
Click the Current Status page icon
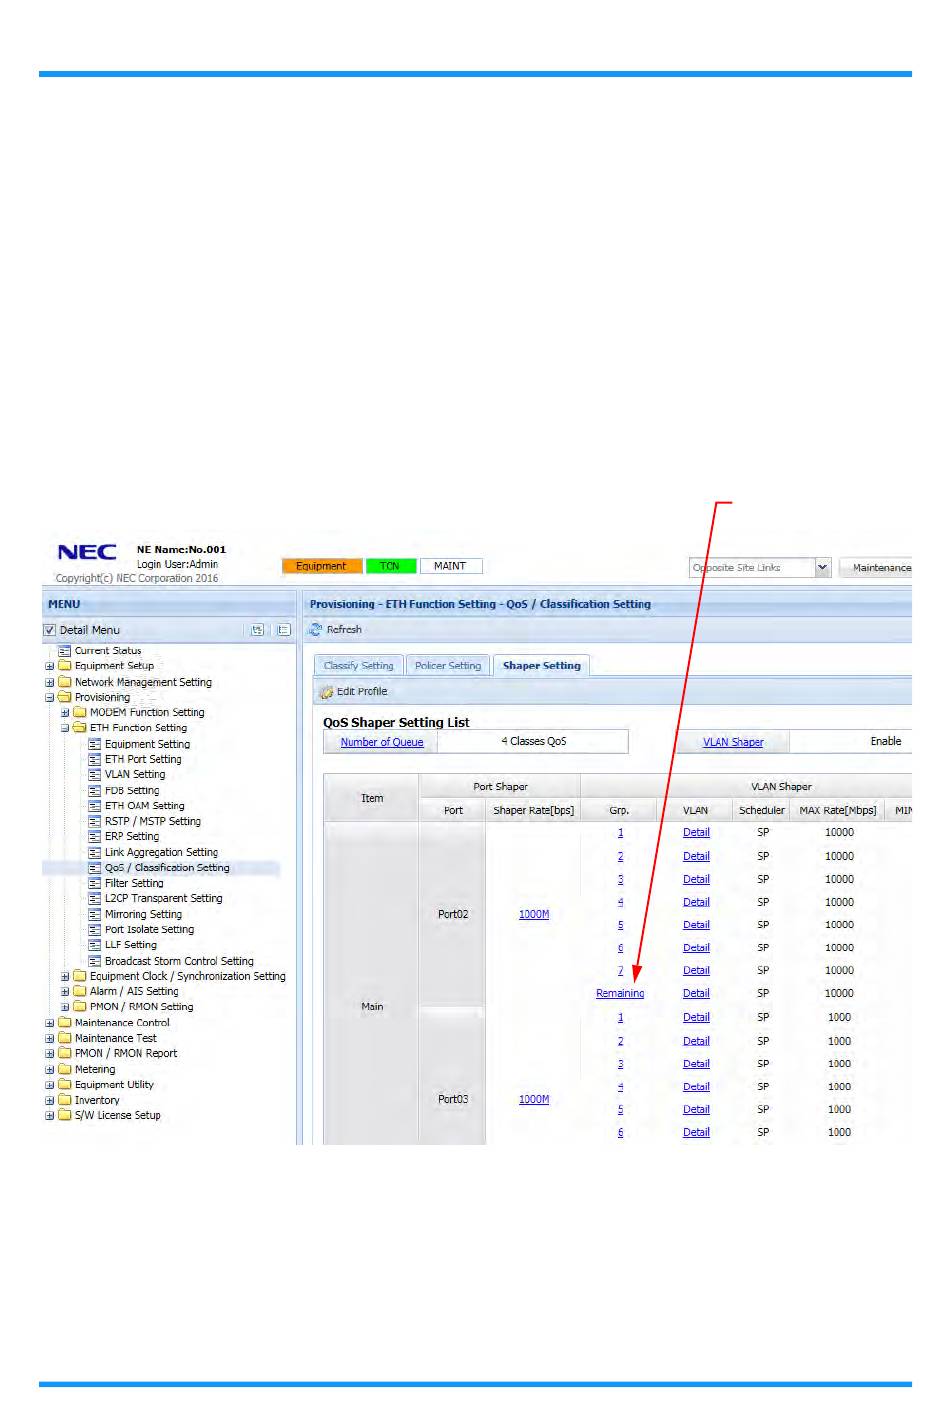pyautogui.click(x=65, y=651)
